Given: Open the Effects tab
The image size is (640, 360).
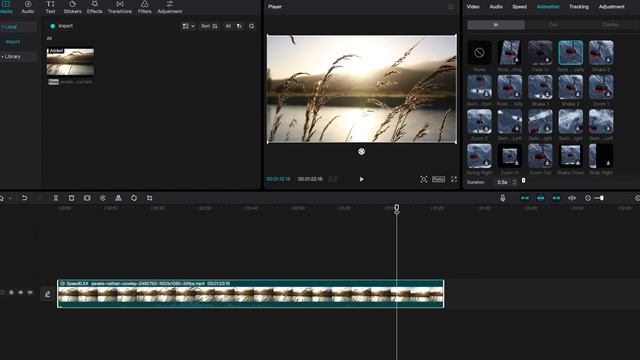Looking at the screenshot, I should tap(94, 7).
